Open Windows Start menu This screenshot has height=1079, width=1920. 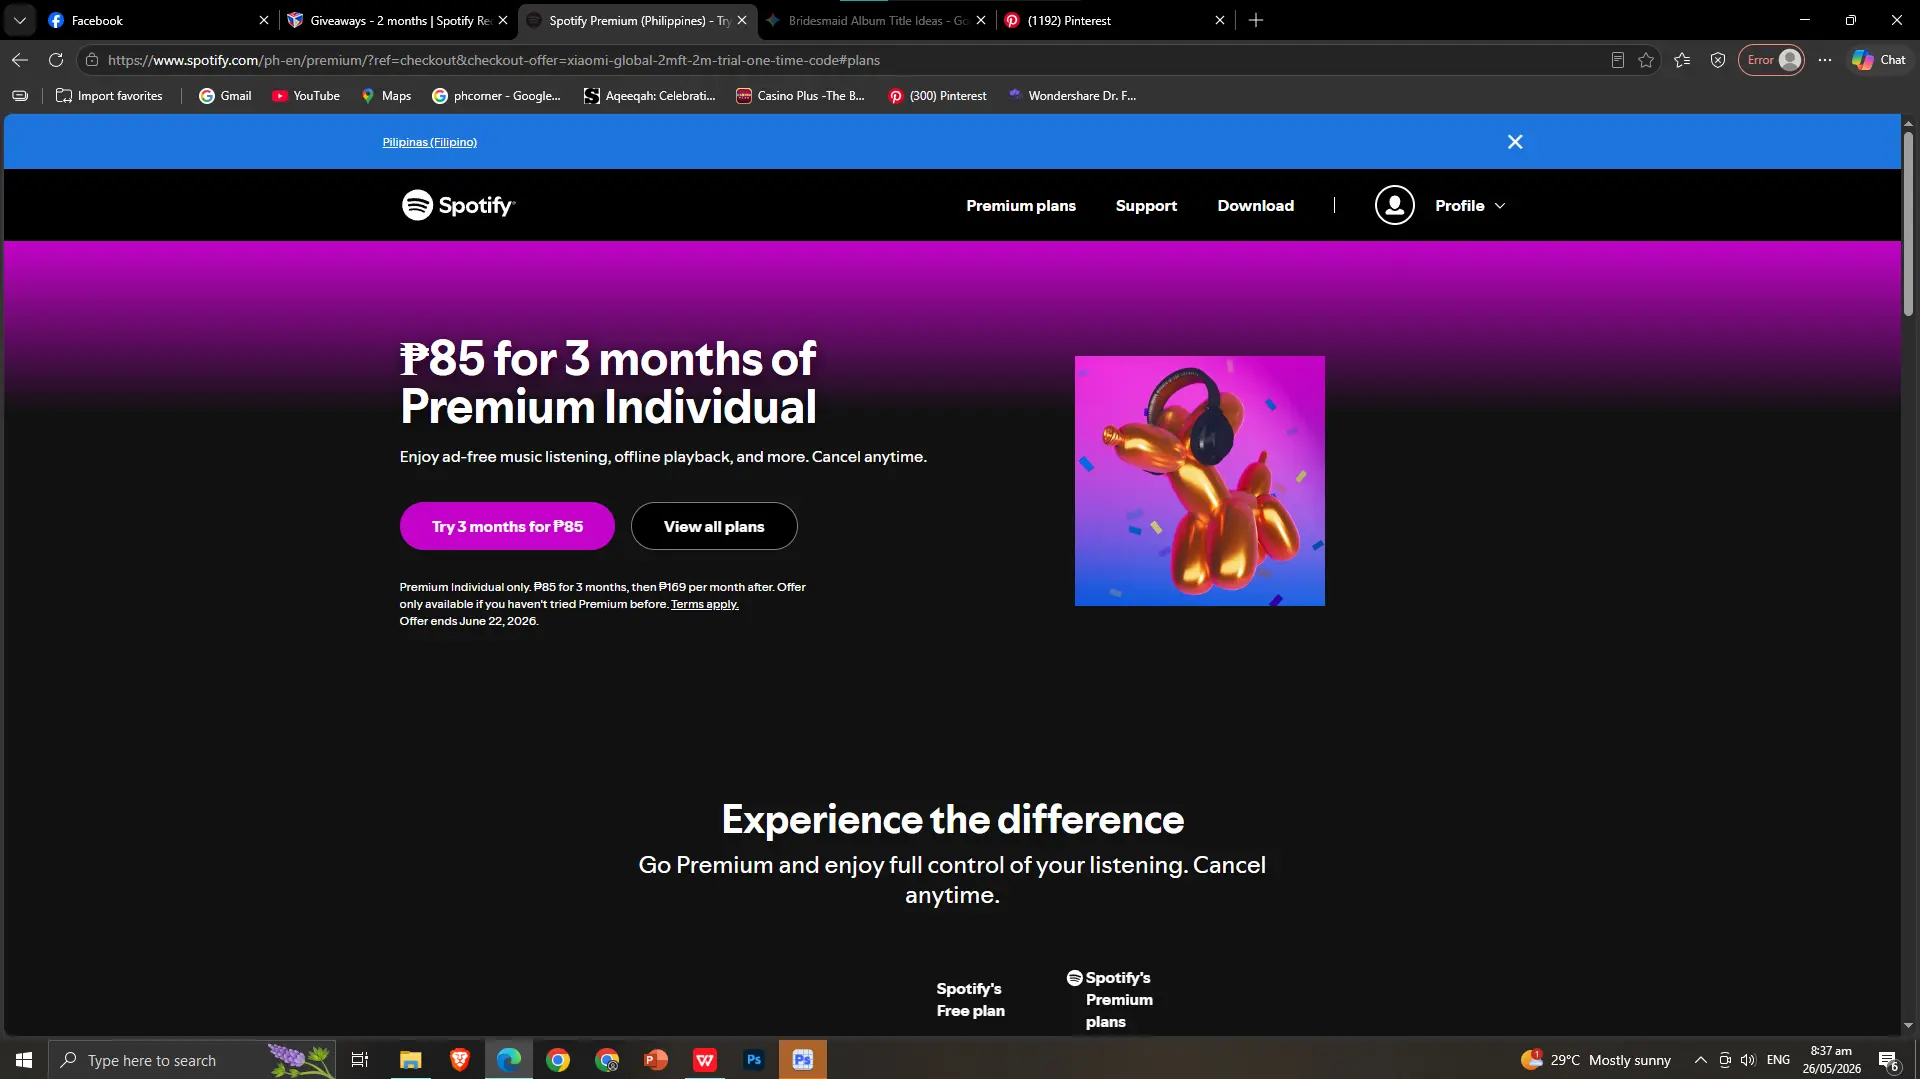coord(24,1060)
